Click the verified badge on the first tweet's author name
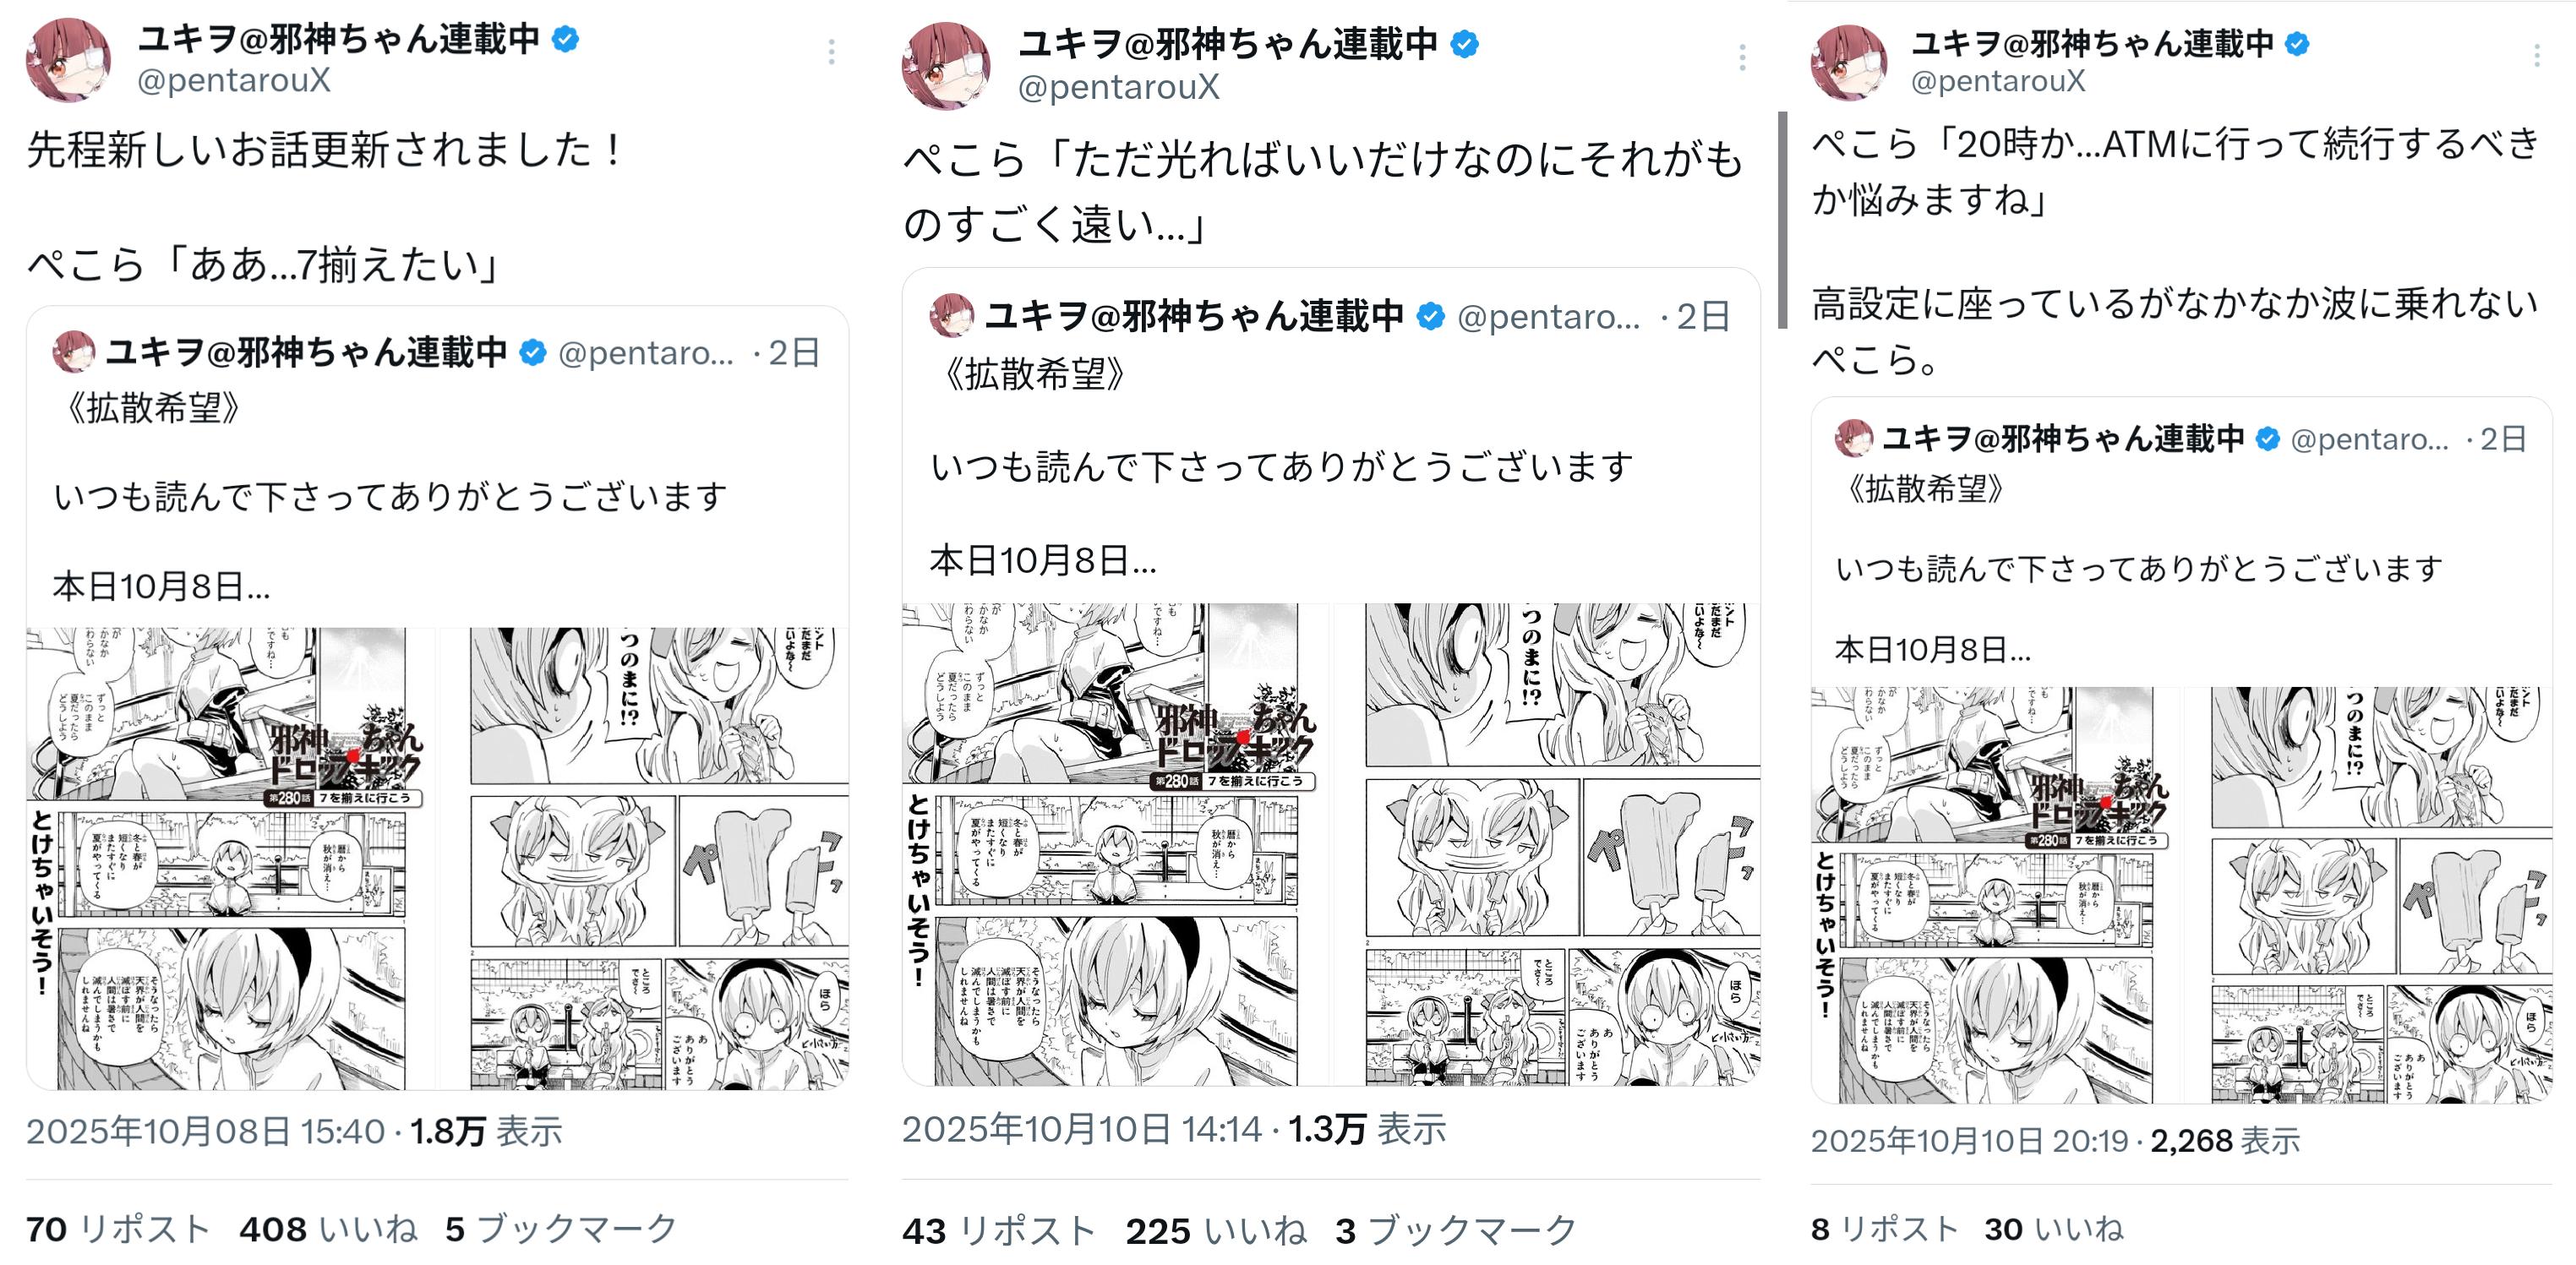 tap(566, 39)
